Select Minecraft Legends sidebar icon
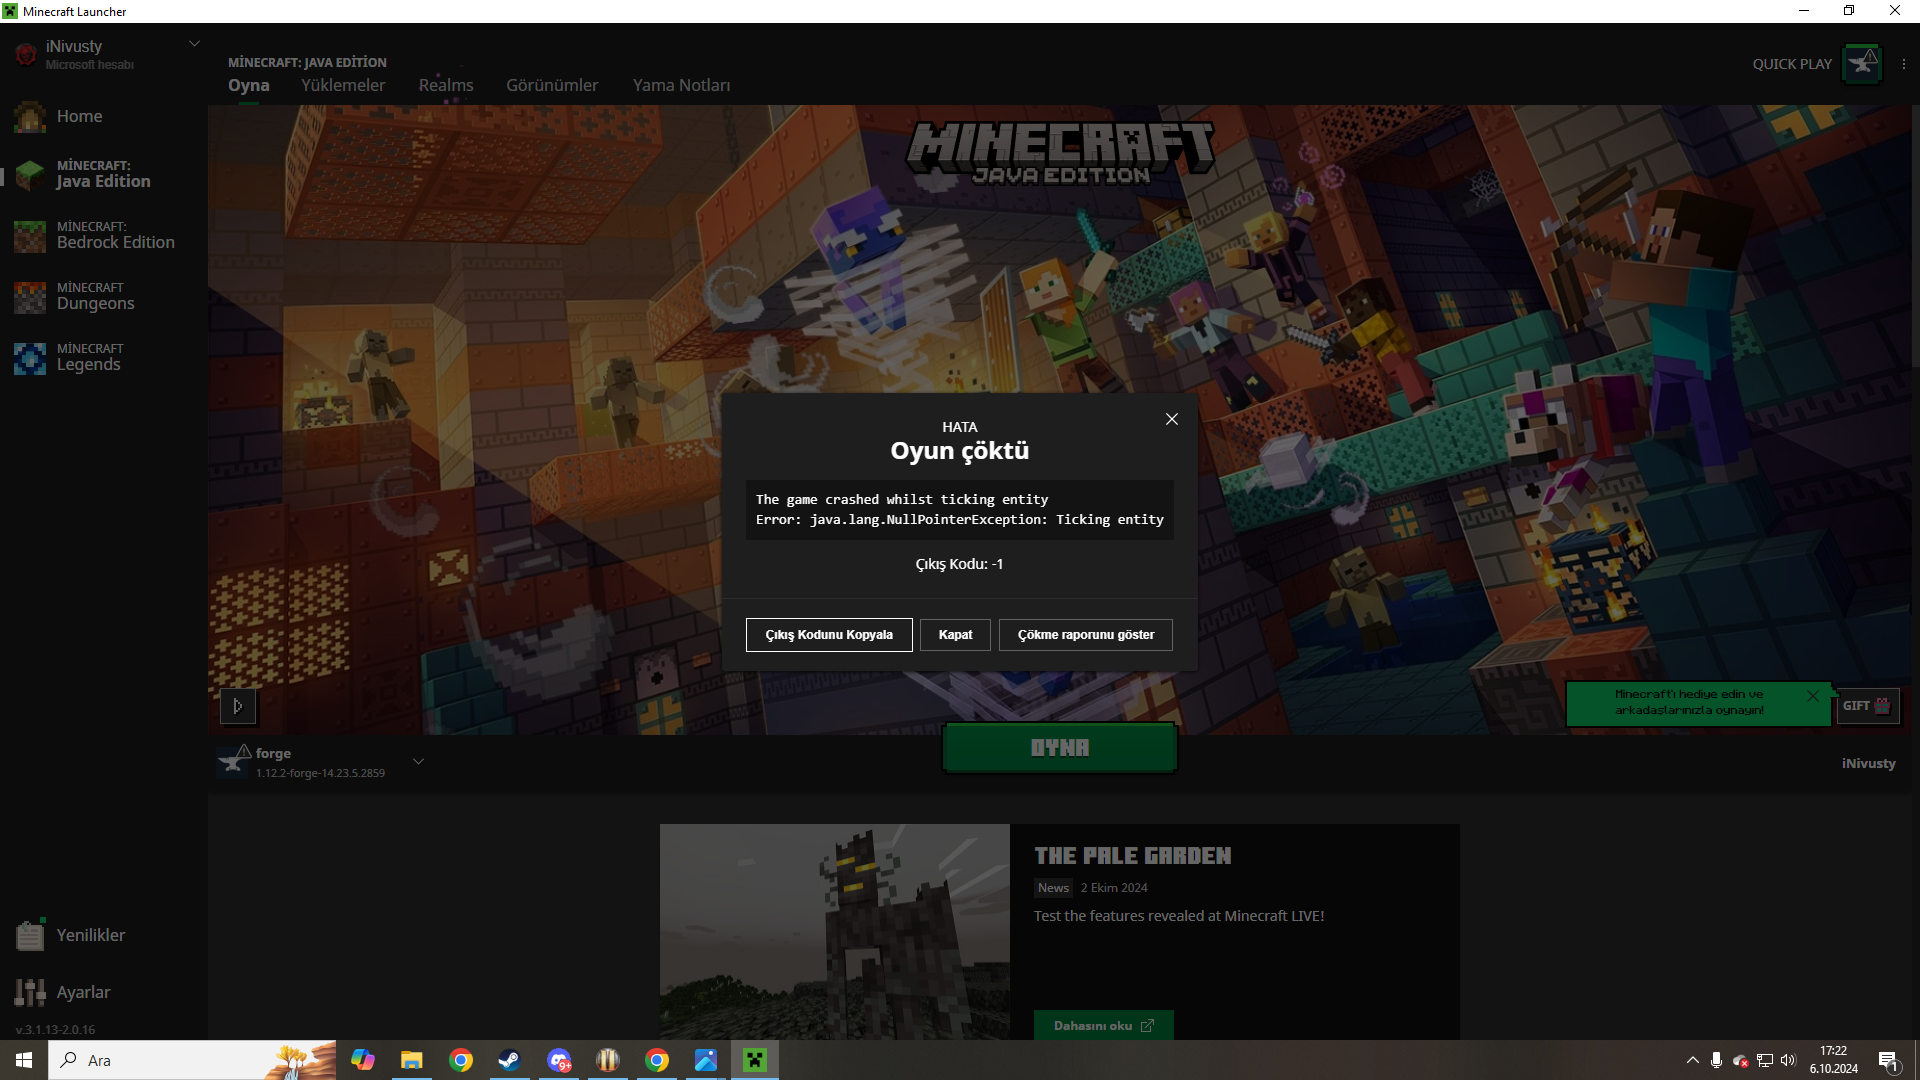Screen dimensions: 1920x1080 pos(30,358)
